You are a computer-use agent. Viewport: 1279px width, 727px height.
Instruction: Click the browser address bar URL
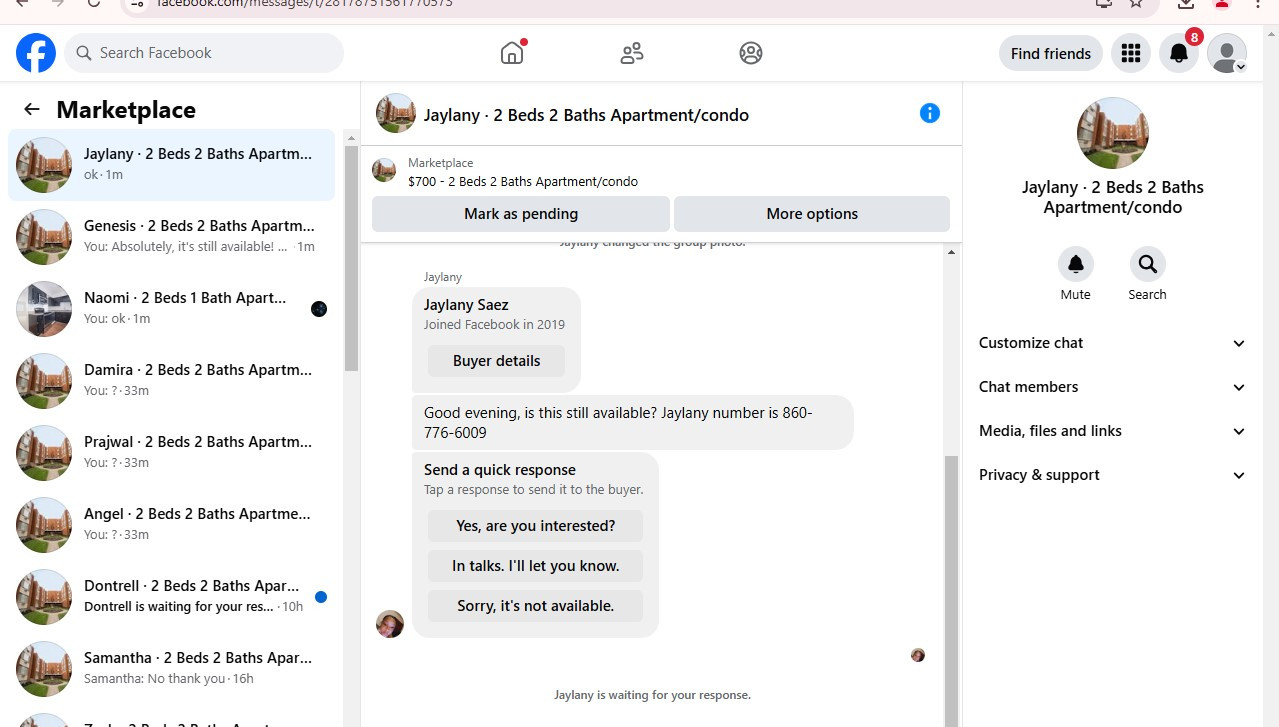[305, 3]
